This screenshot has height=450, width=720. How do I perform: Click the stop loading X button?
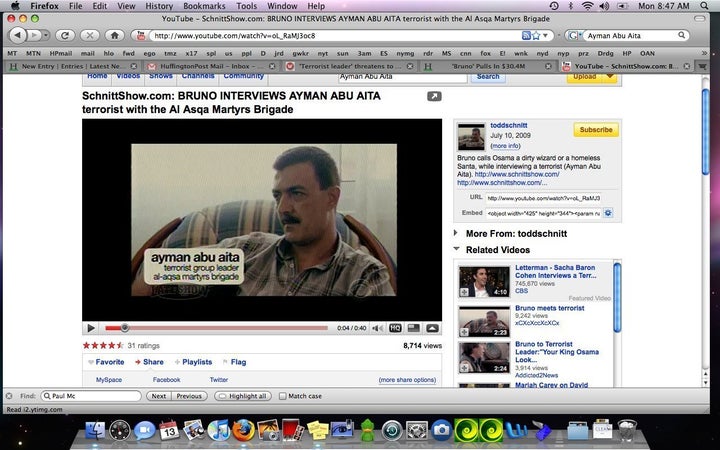pyautogui.click(x=90, y=35)
